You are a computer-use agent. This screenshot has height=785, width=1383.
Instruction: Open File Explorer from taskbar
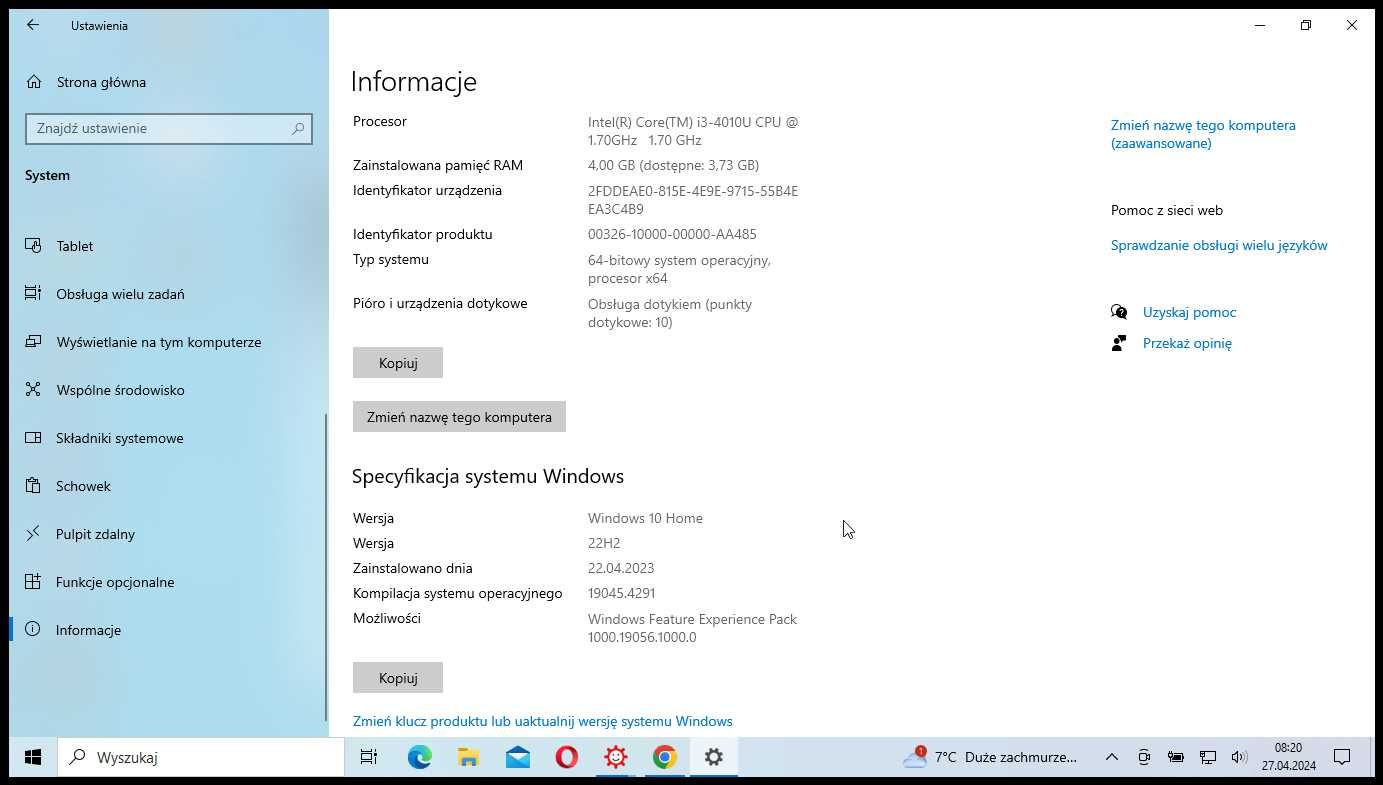click(x=468, y=757)
